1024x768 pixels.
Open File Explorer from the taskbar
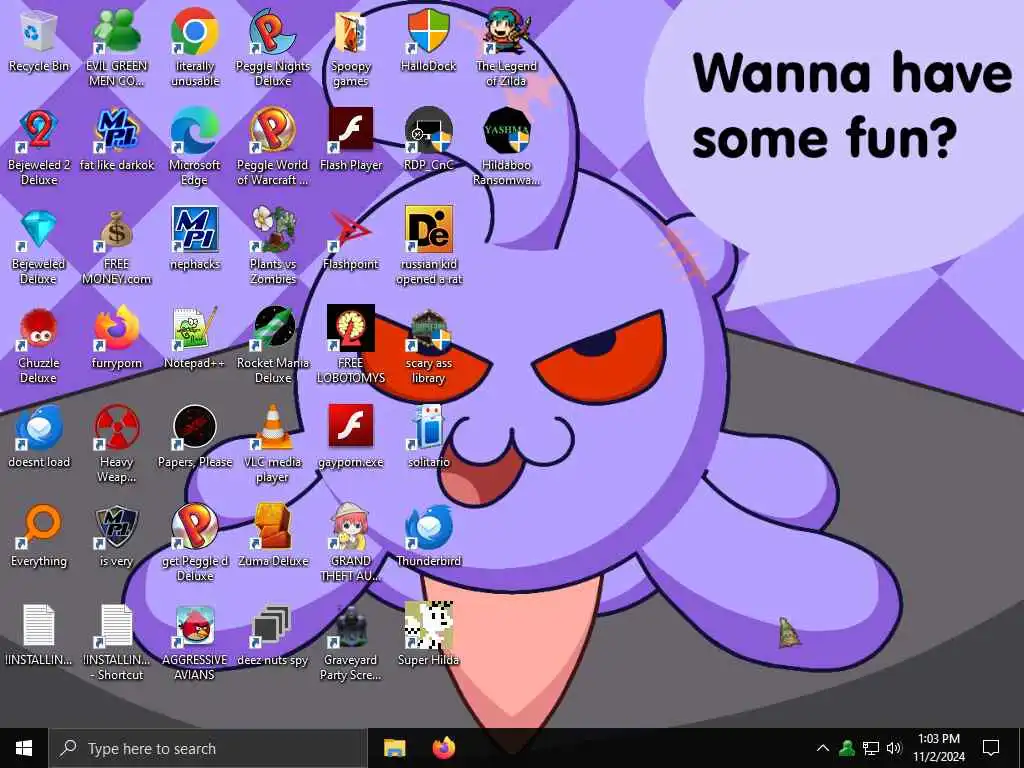click(x=394, y=748)
